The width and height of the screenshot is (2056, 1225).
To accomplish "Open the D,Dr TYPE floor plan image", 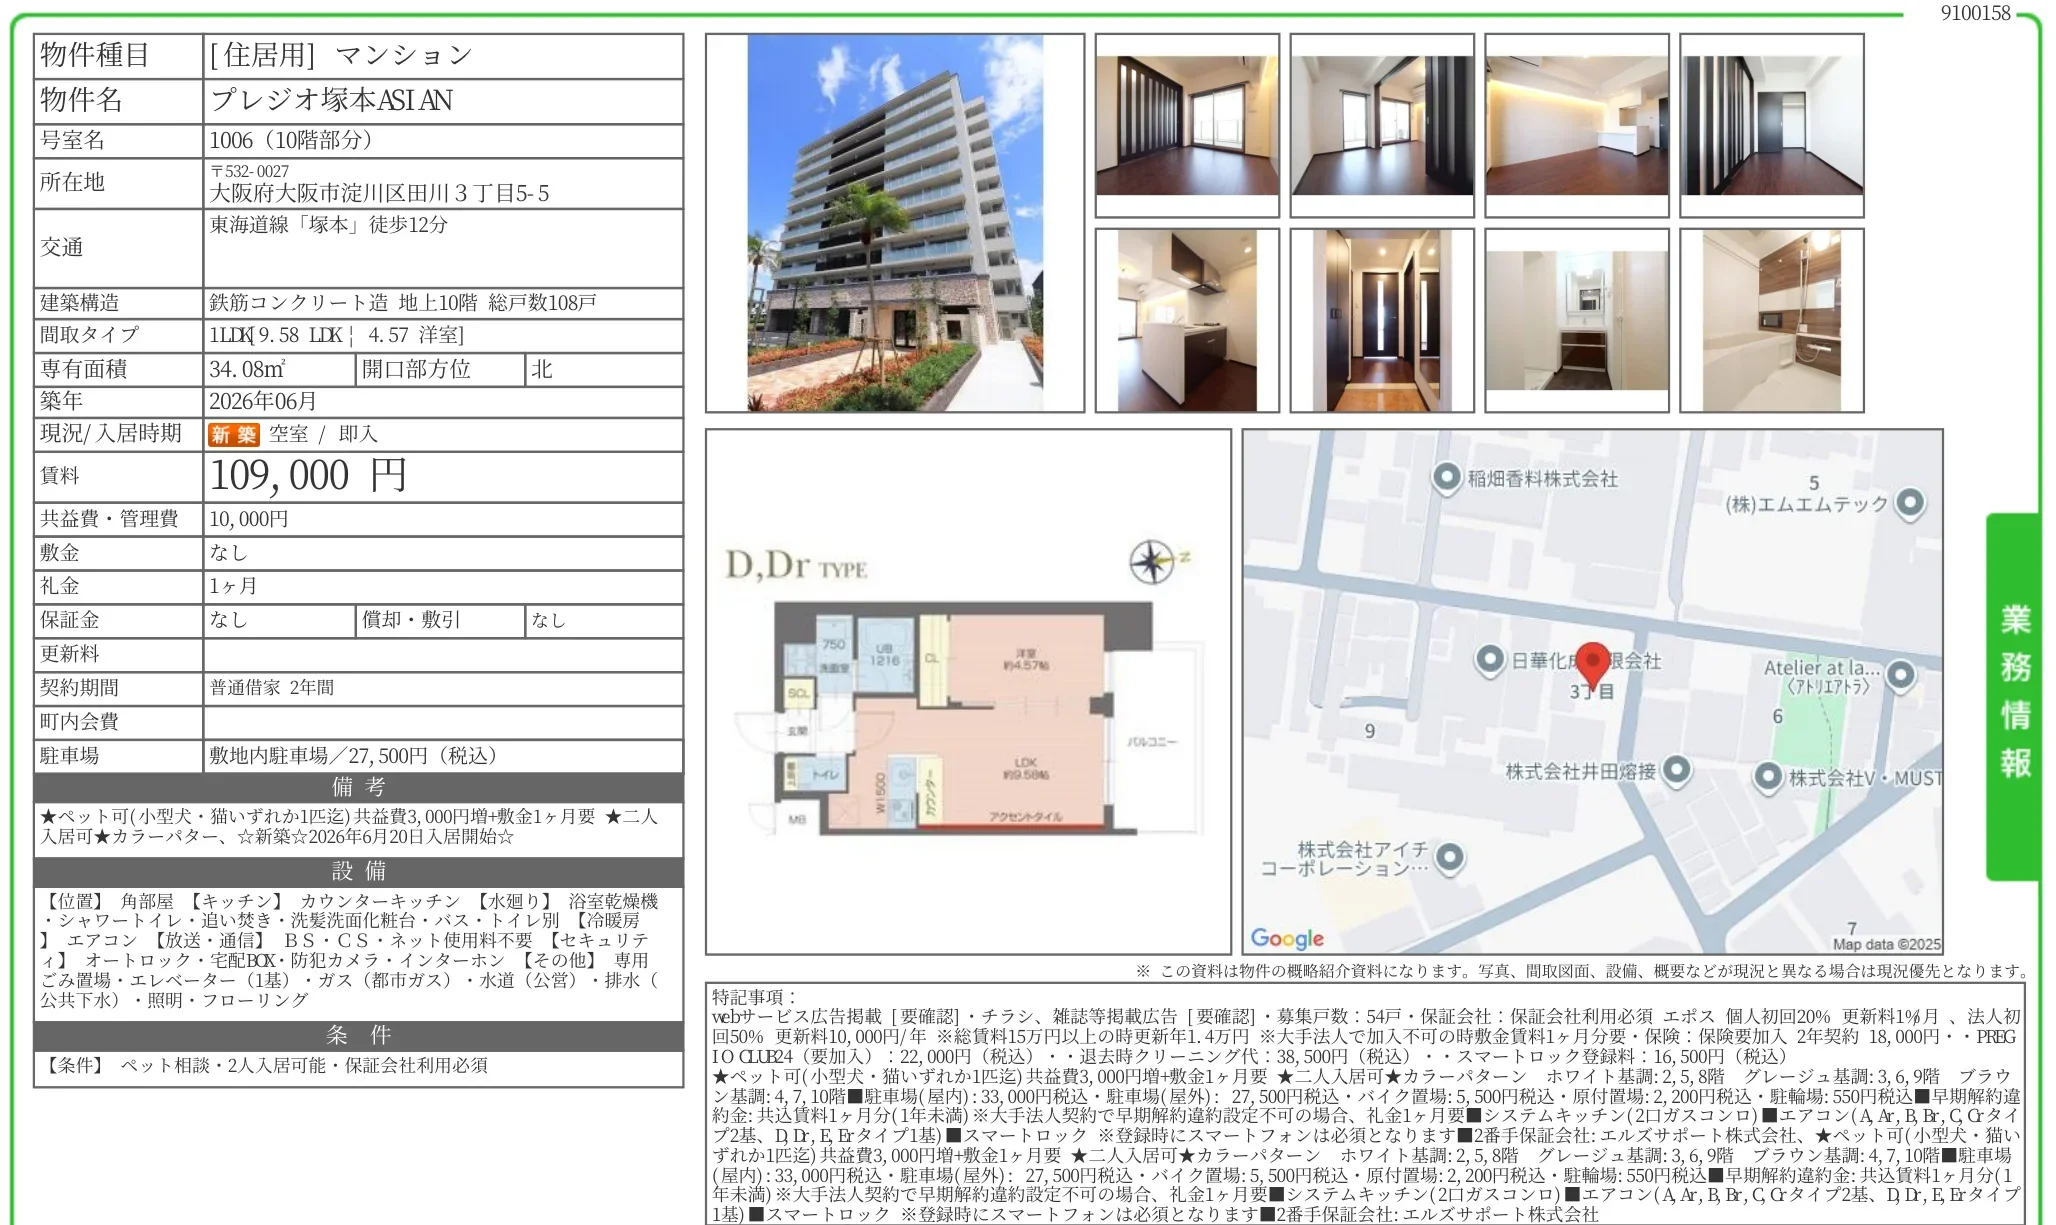I will point(968,692).
